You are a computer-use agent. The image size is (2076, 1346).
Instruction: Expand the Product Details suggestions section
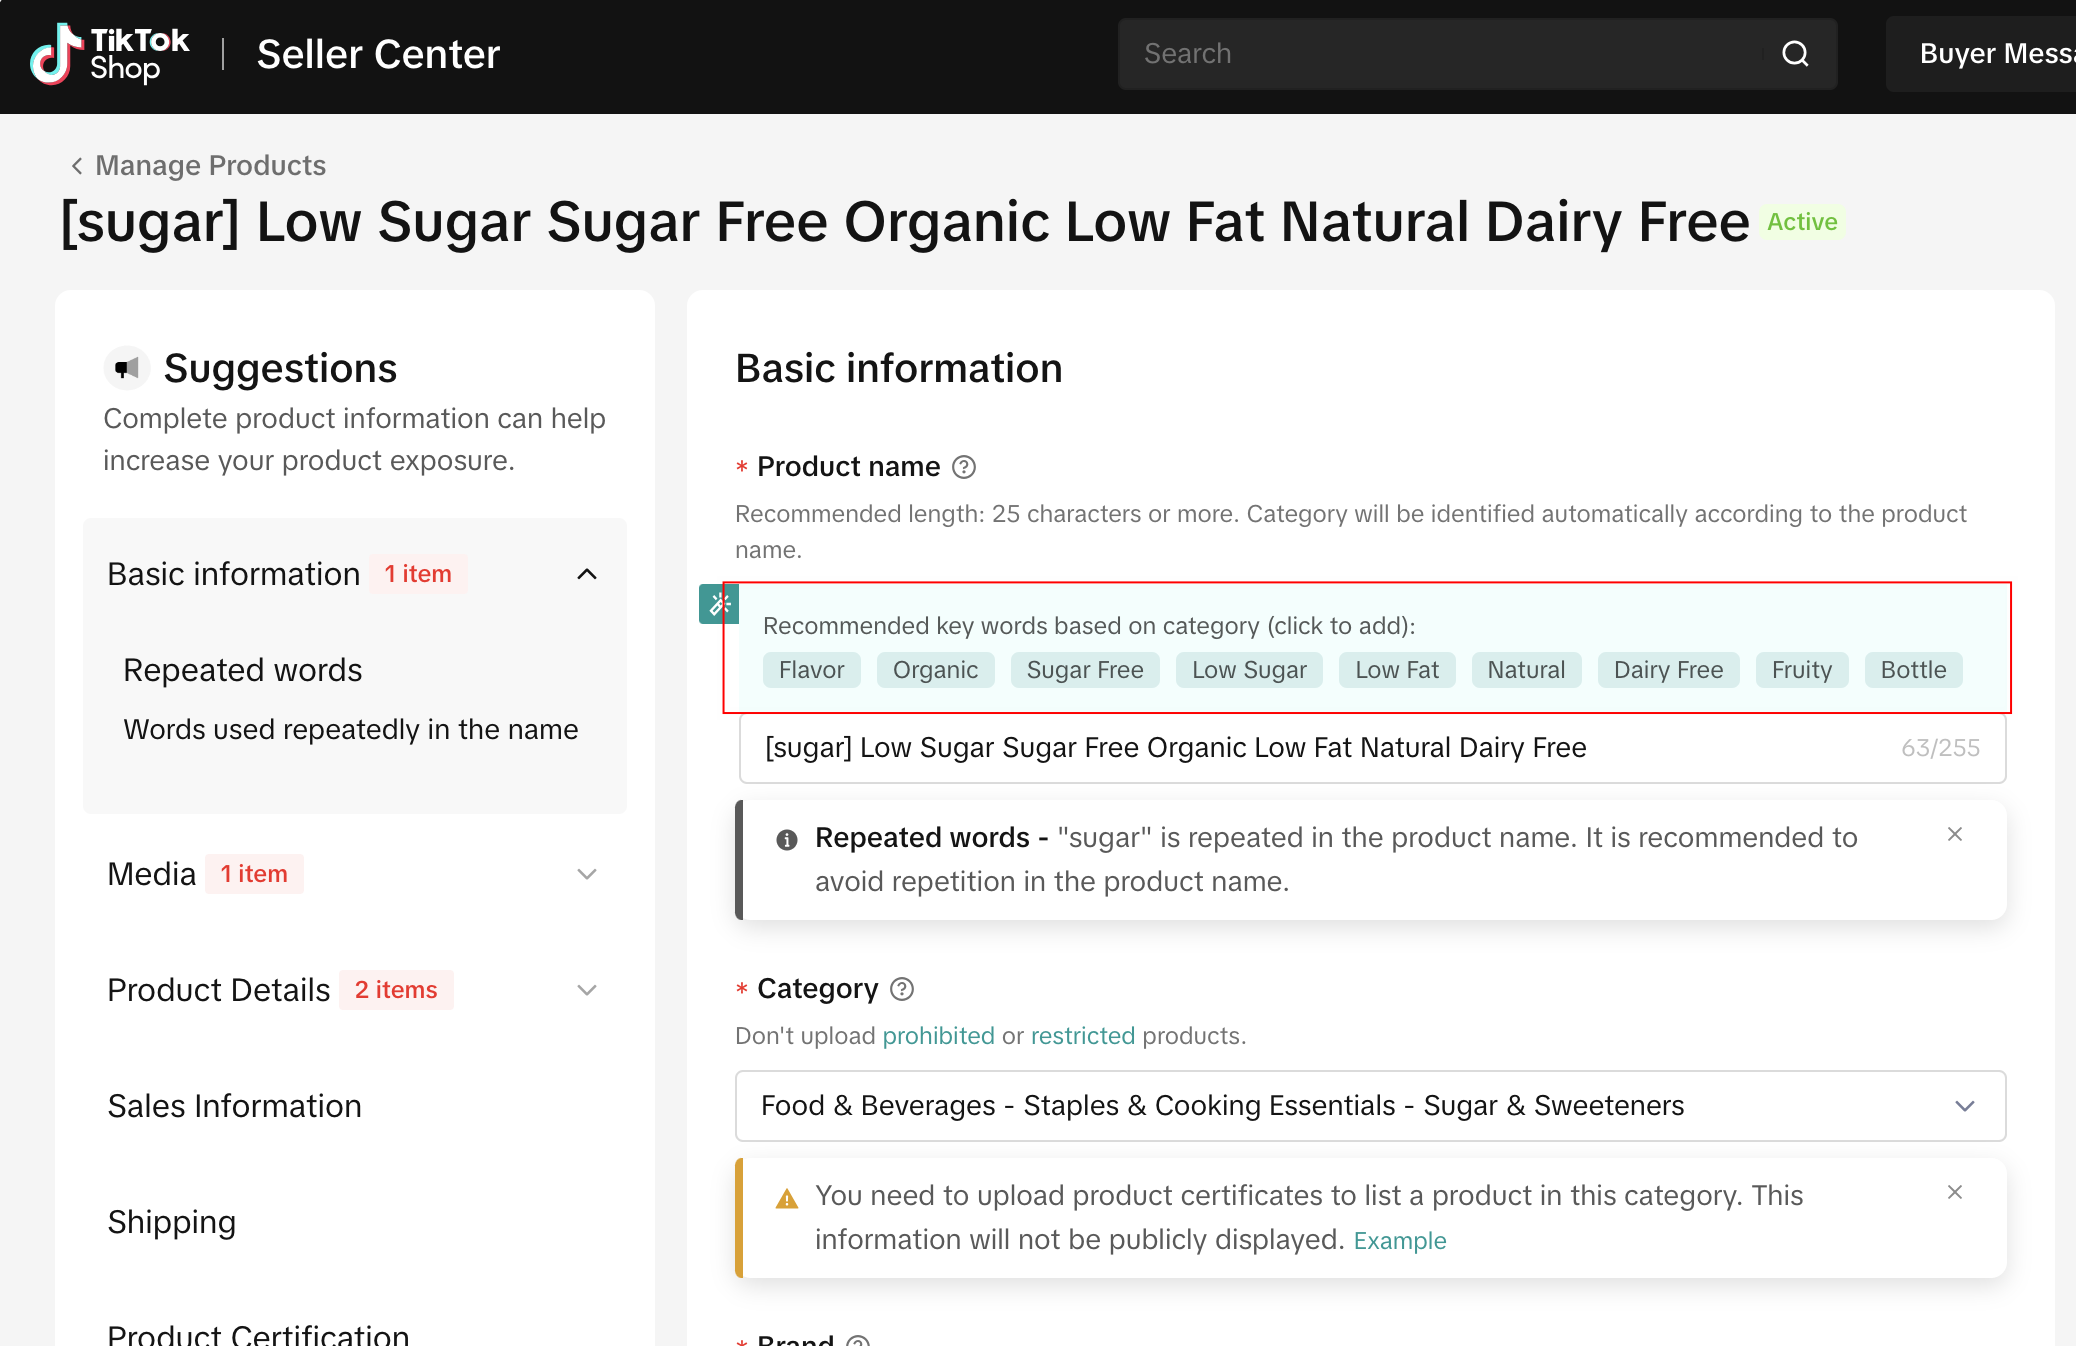587,990
